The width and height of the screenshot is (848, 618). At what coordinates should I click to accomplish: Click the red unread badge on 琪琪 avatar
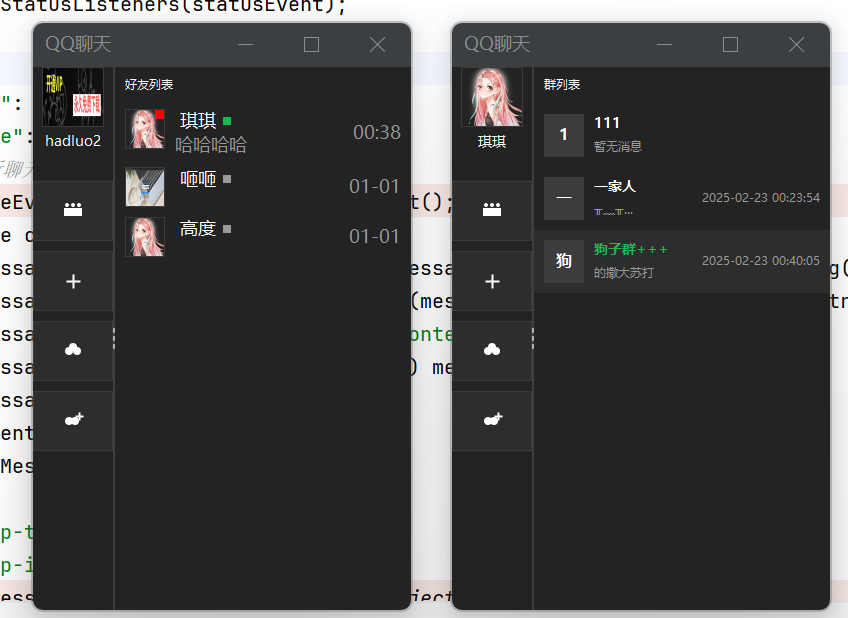pyautogui.click(x=160, y=114)
